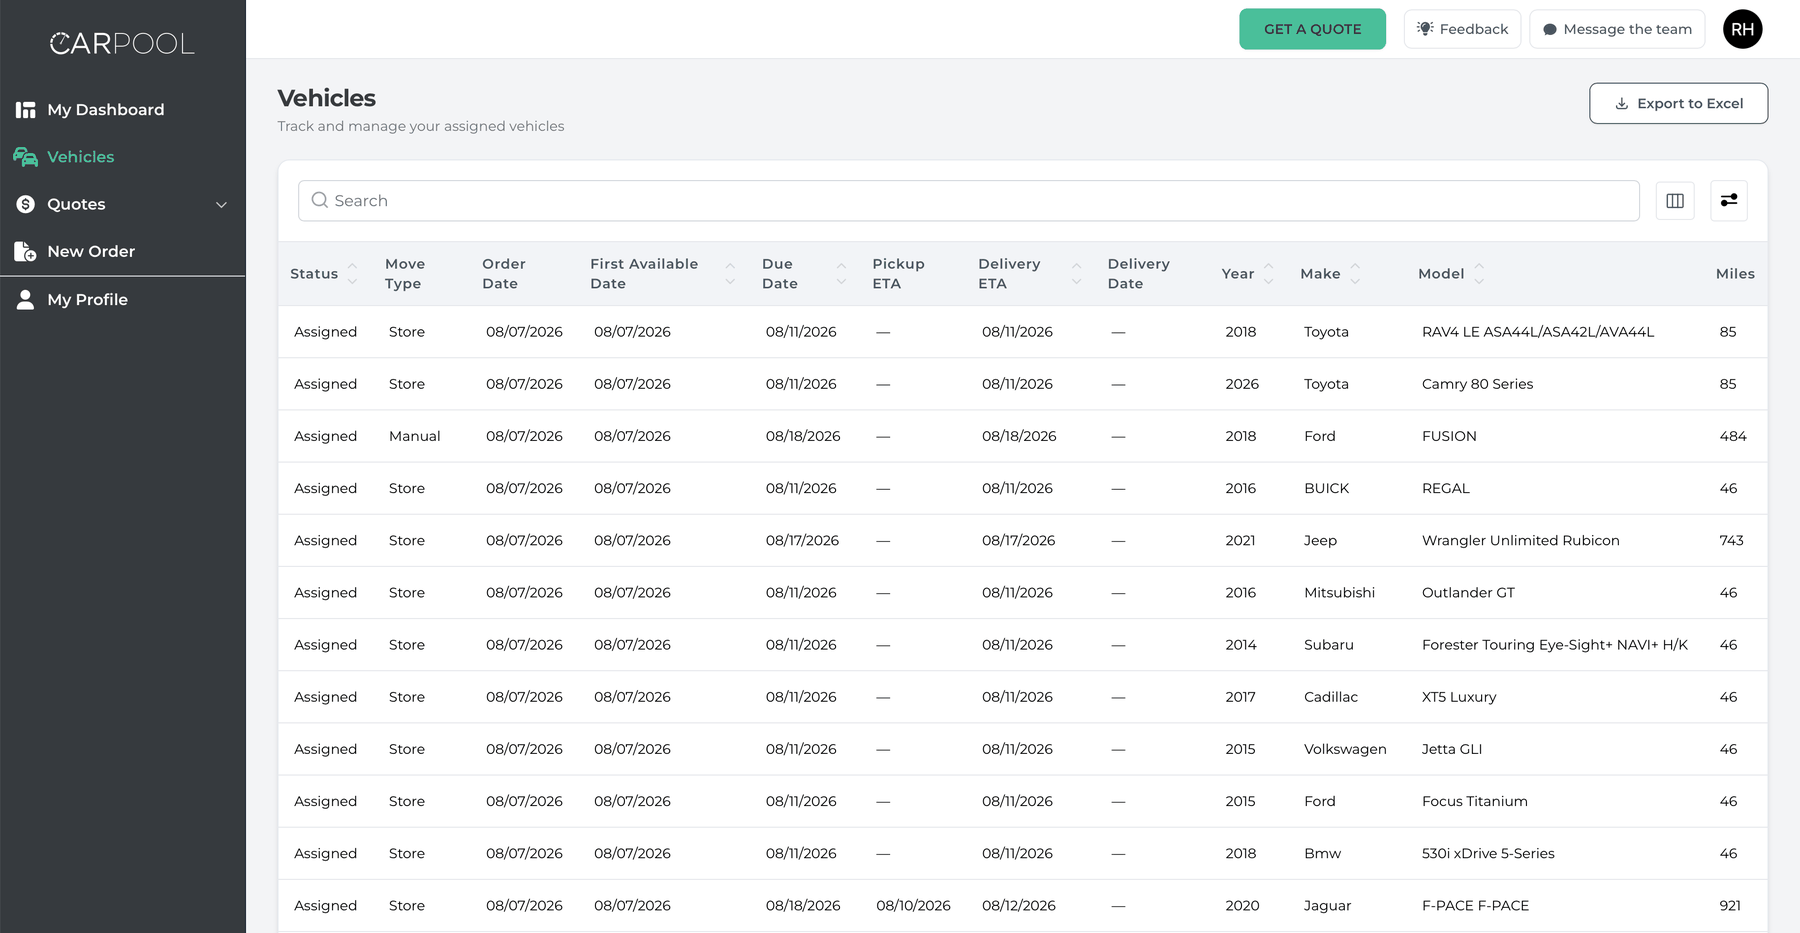
Task: Sort by First Available Date arrows
Action: coord(730,274)
